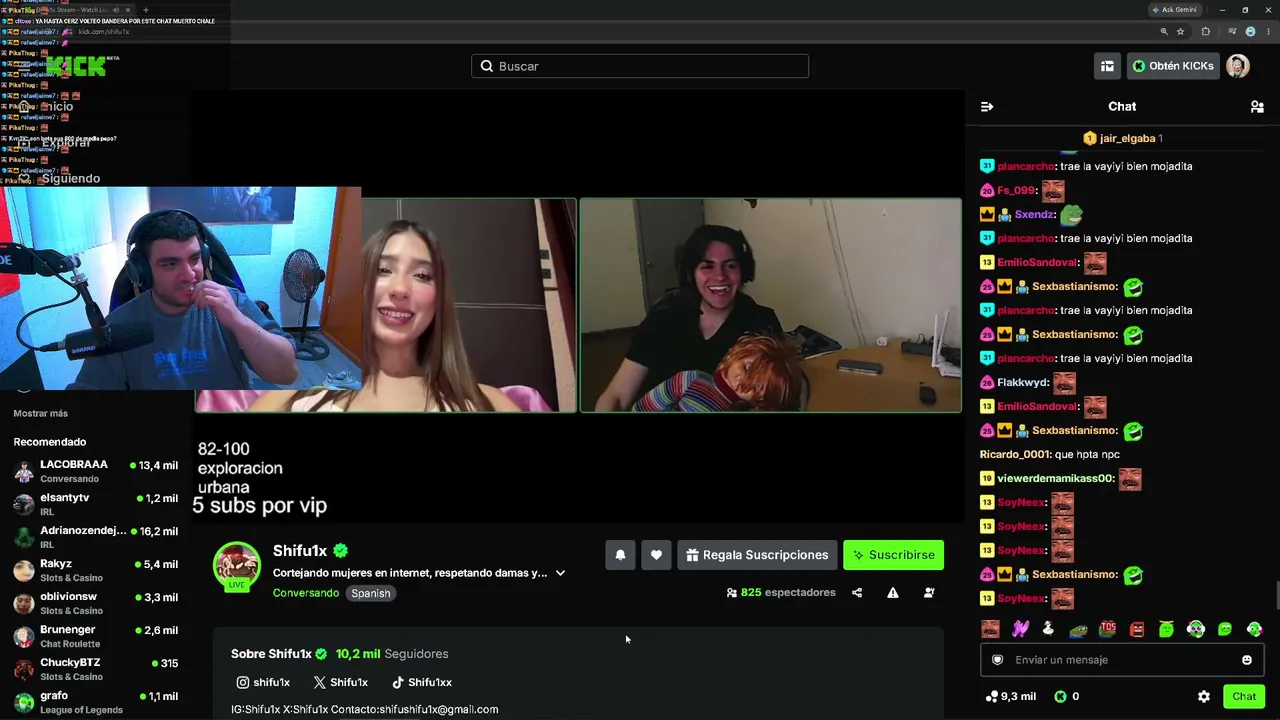Focus the Buscar search field
The image size is (1280, 720).
pos(640,66)
